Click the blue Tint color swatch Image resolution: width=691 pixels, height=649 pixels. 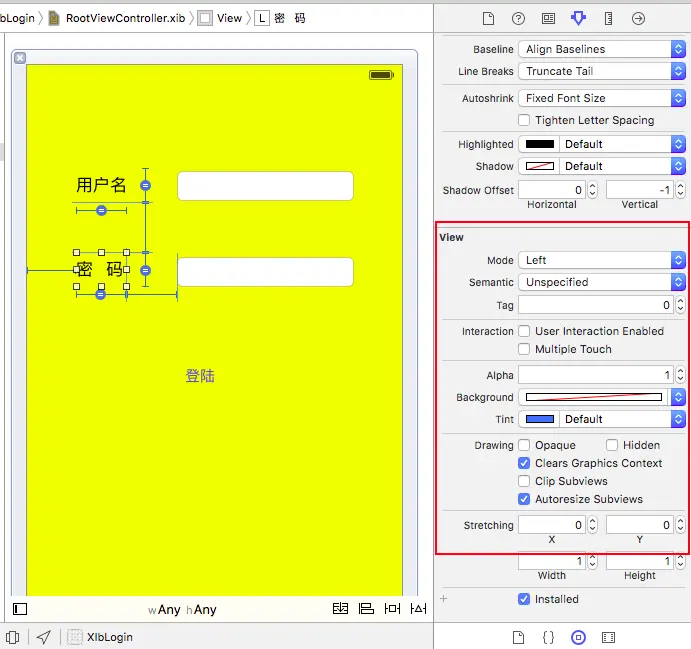(x=539, y=419)
